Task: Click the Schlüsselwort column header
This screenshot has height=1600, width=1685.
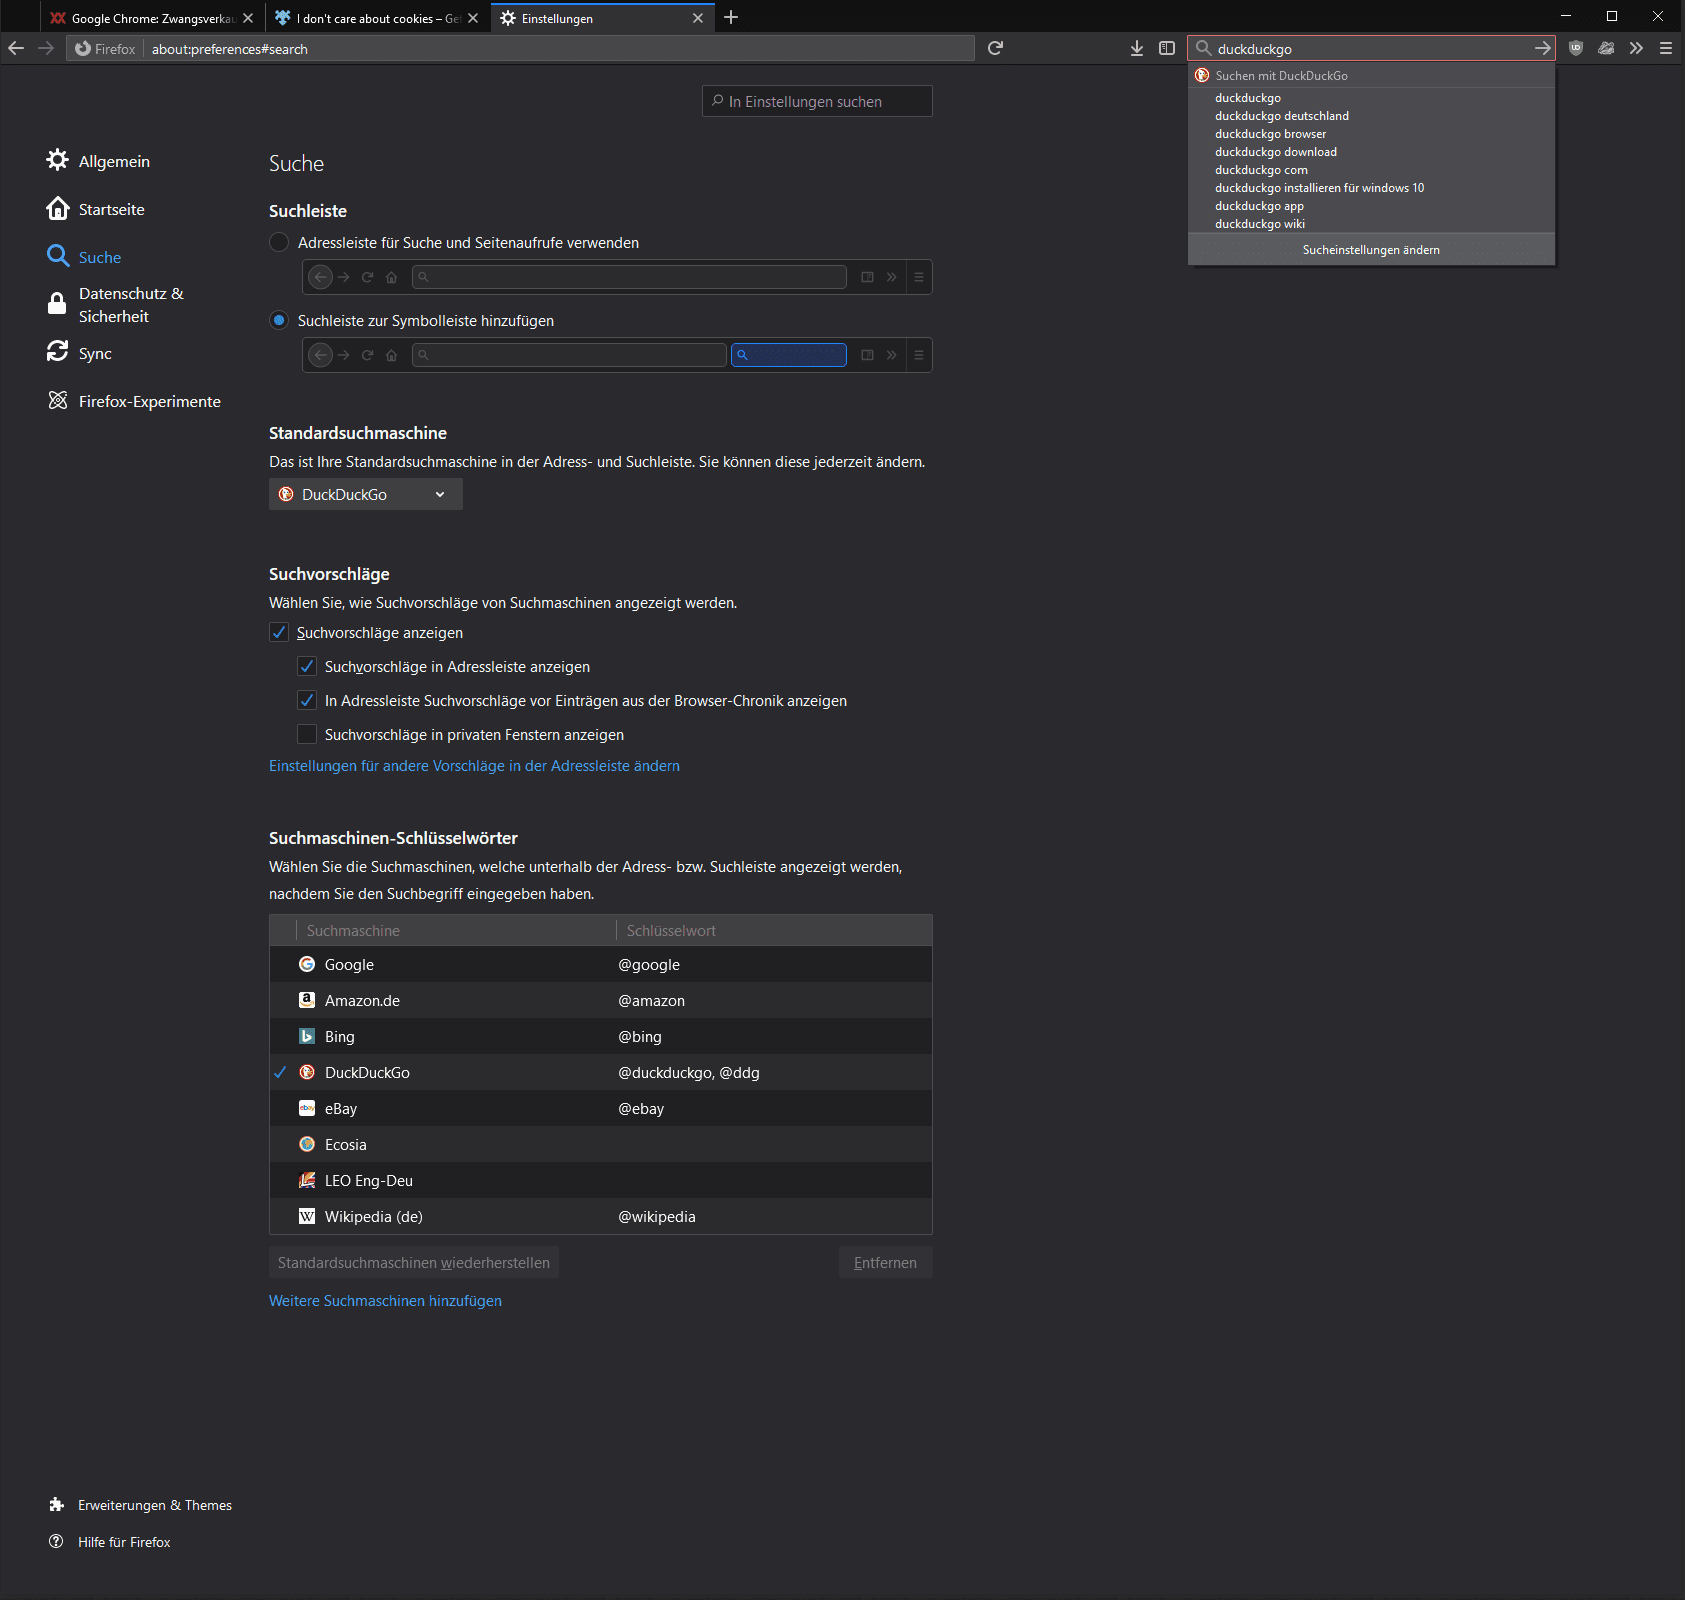Action: pyautogui.click(x=774, y=930)
